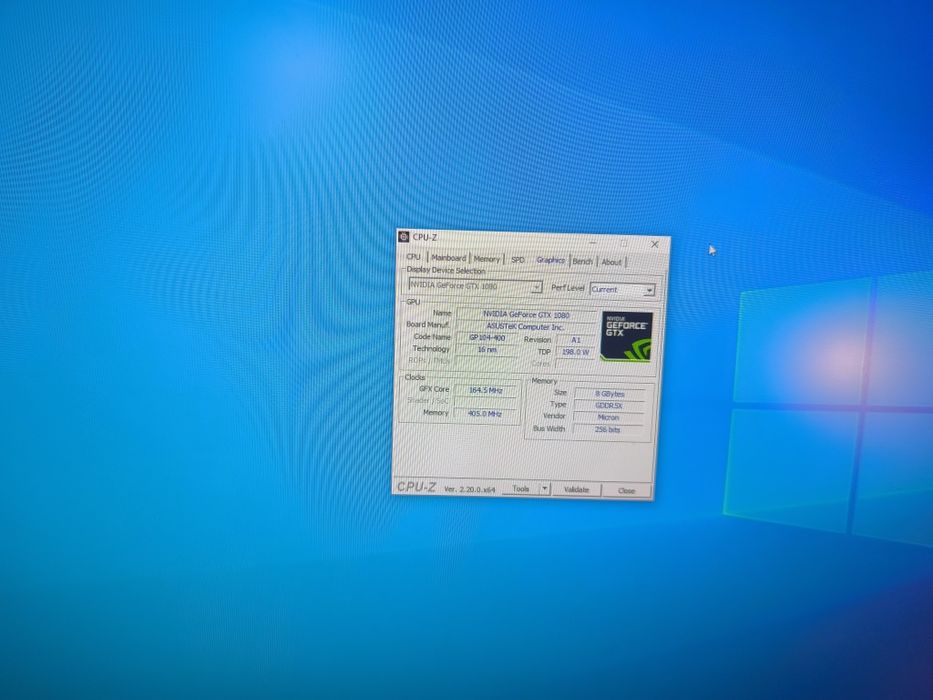Minimize the CPU-Z window

click(x=593, y=242)
